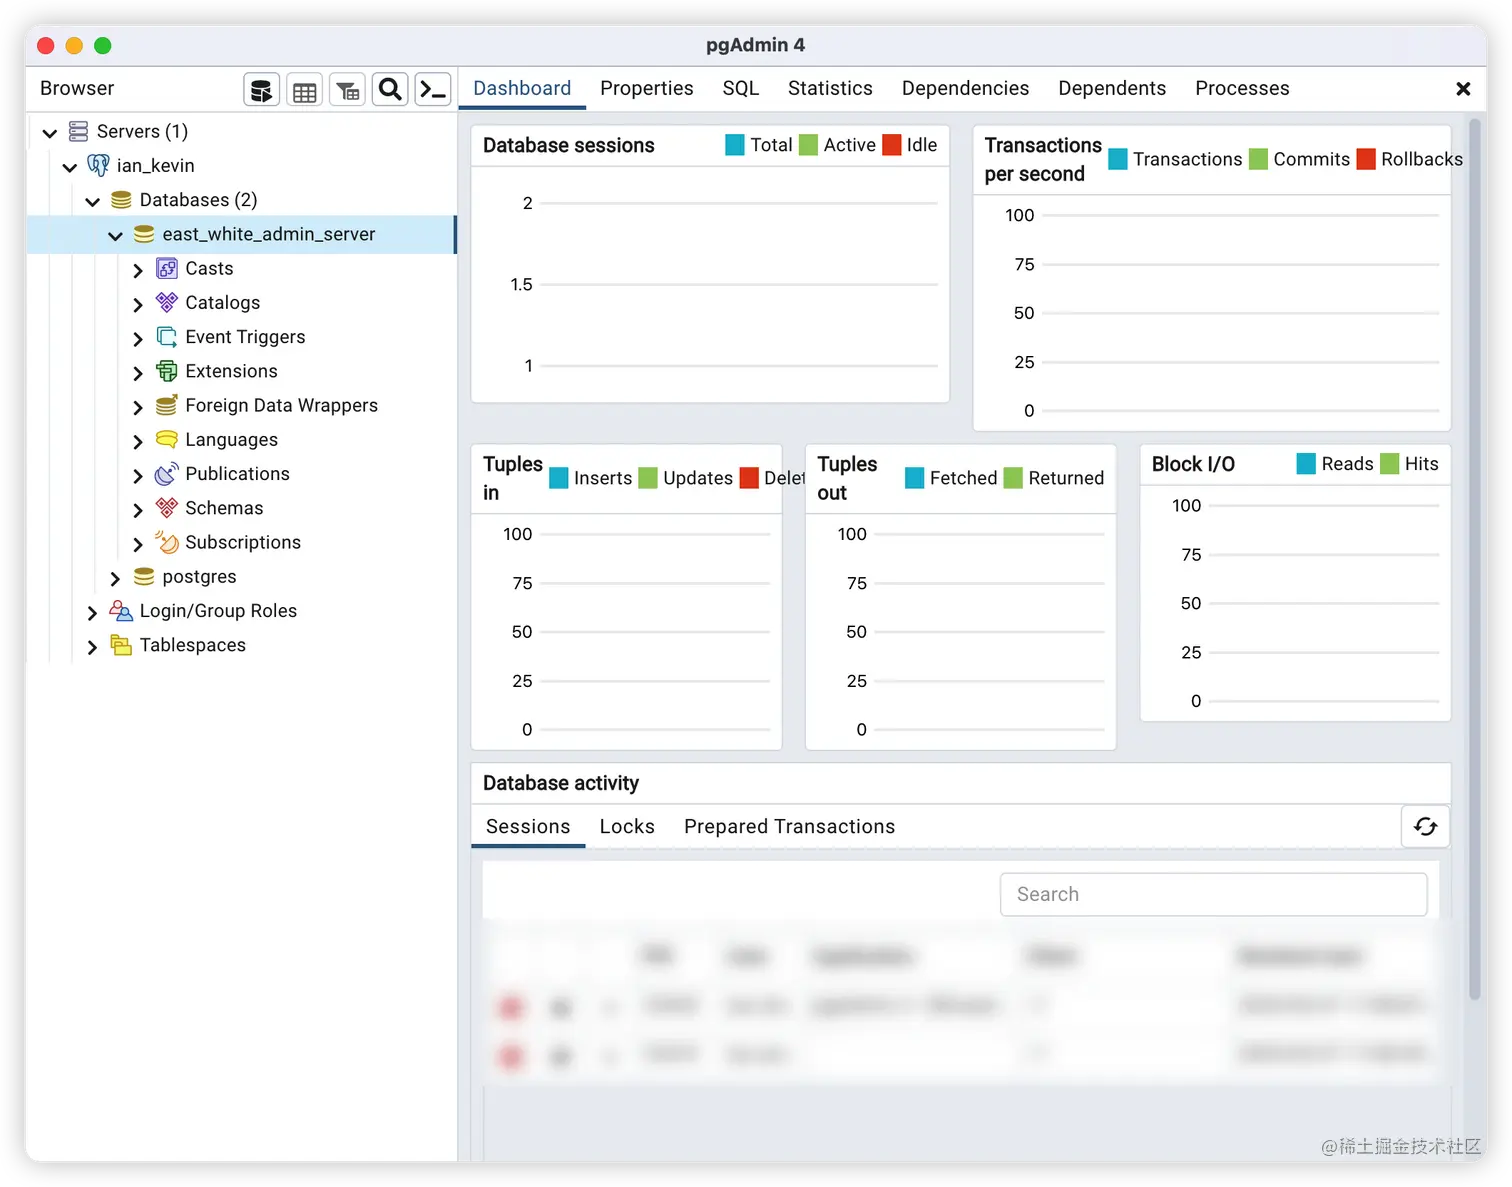Switch to the Dependencies tab
Screen dimensions: 1512x1187
pos(965,88)
